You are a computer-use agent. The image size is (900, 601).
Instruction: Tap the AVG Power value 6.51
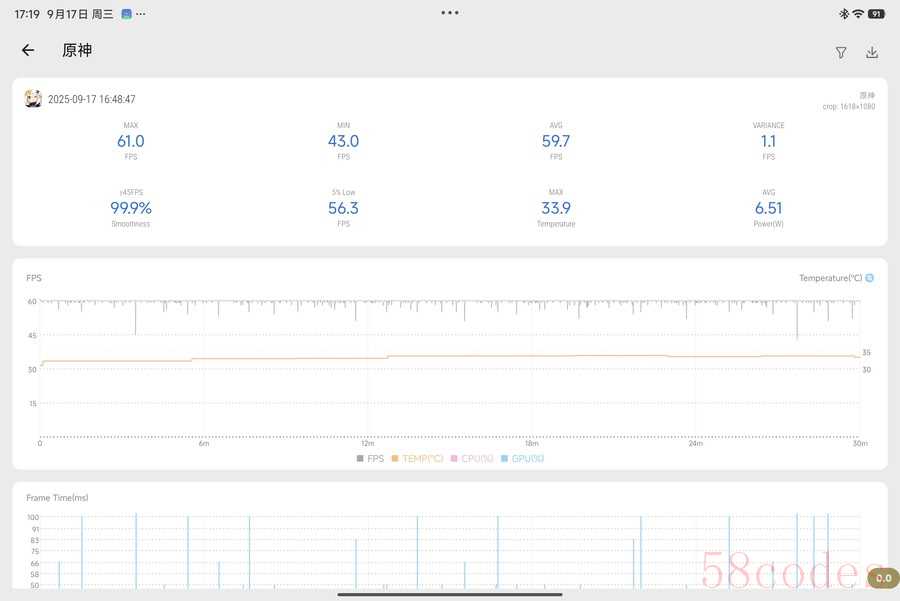(768, 208)
